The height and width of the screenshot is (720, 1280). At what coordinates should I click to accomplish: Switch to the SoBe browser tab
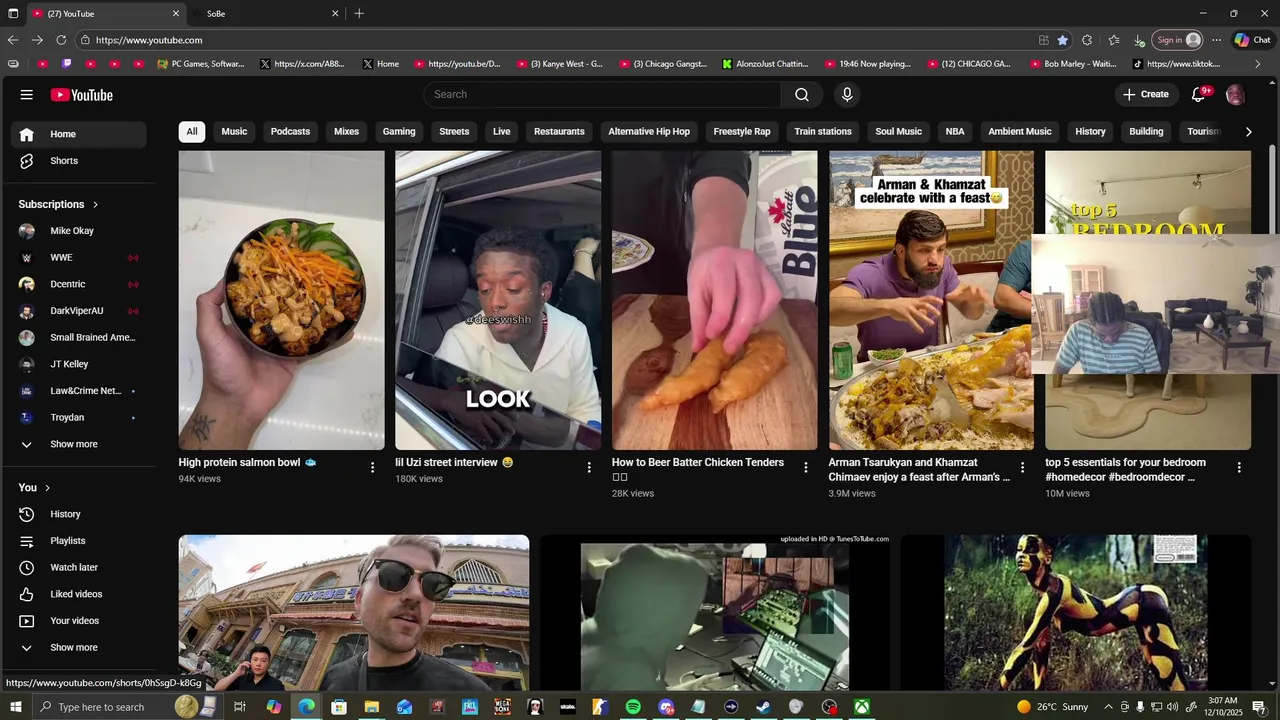264,14
